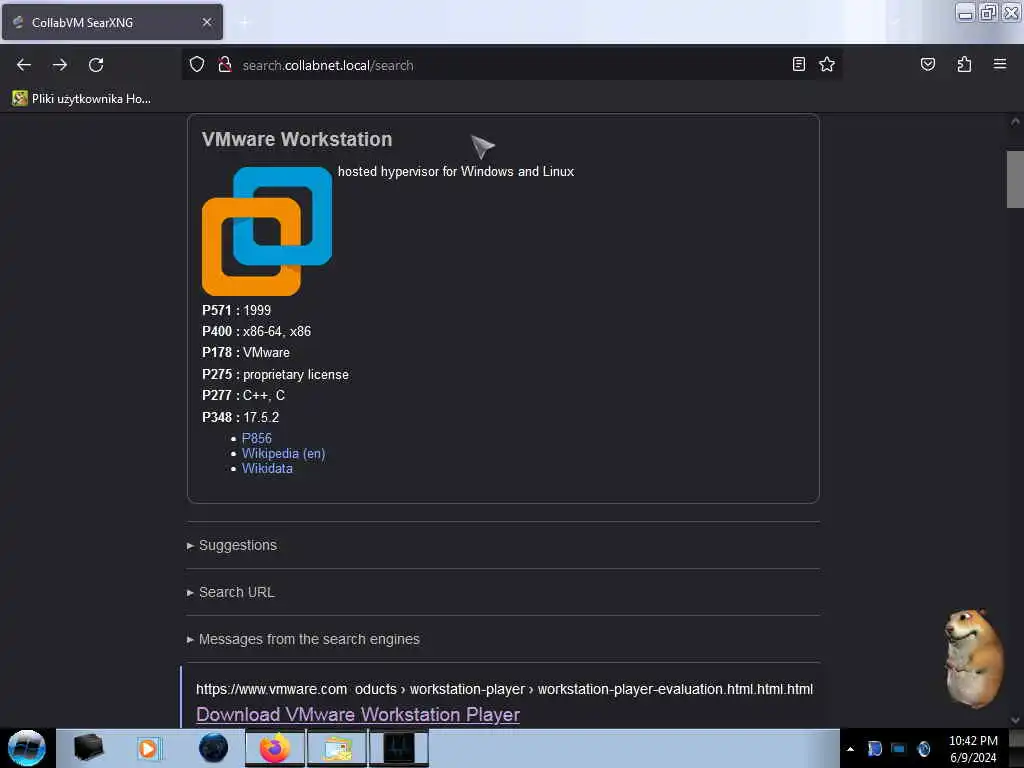Screen dimensions: 1024x768
Task: Click the round blue tray icon beside the clock
Action: tap(923, 748)
